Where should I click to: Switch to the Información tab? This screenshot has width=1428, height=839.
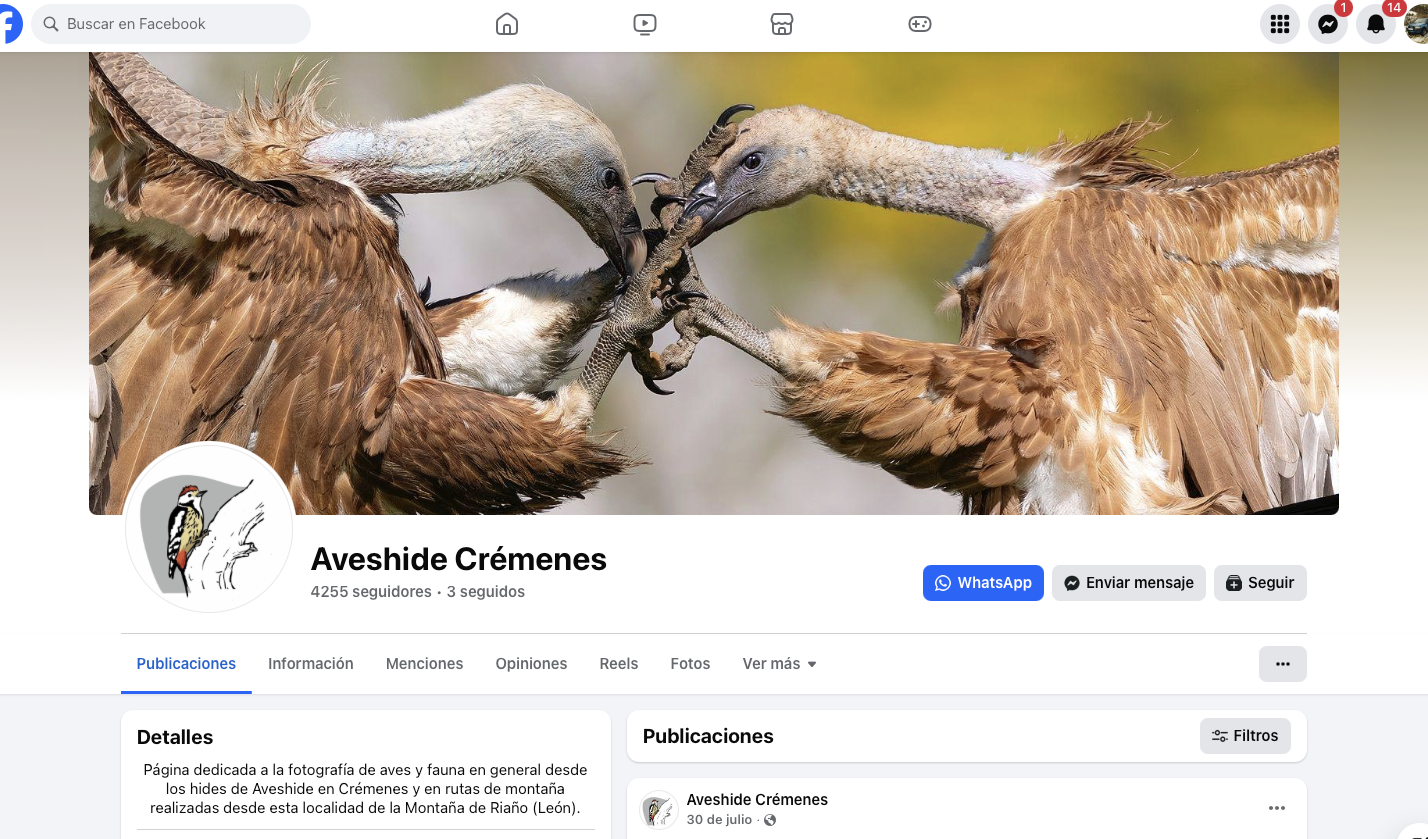pyautogui.click(x=311, y=664)
